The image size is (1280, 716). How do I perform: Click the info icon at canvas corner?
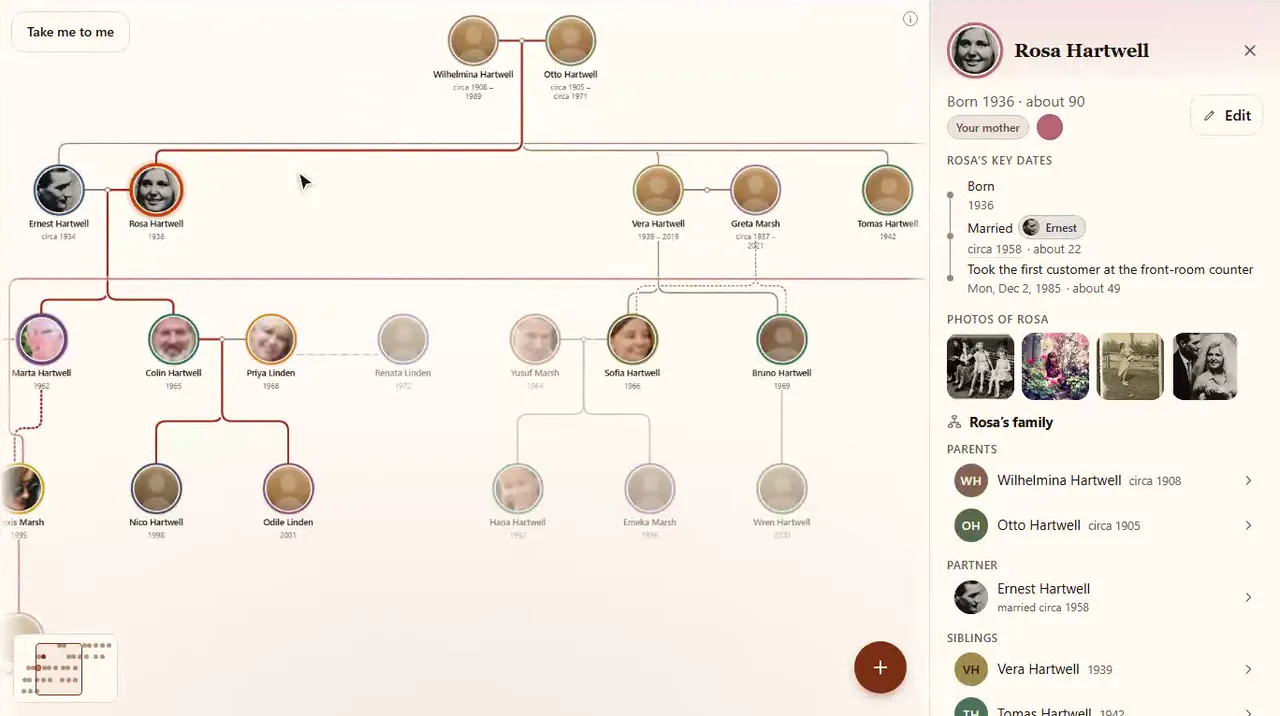(x=910, y=19)
